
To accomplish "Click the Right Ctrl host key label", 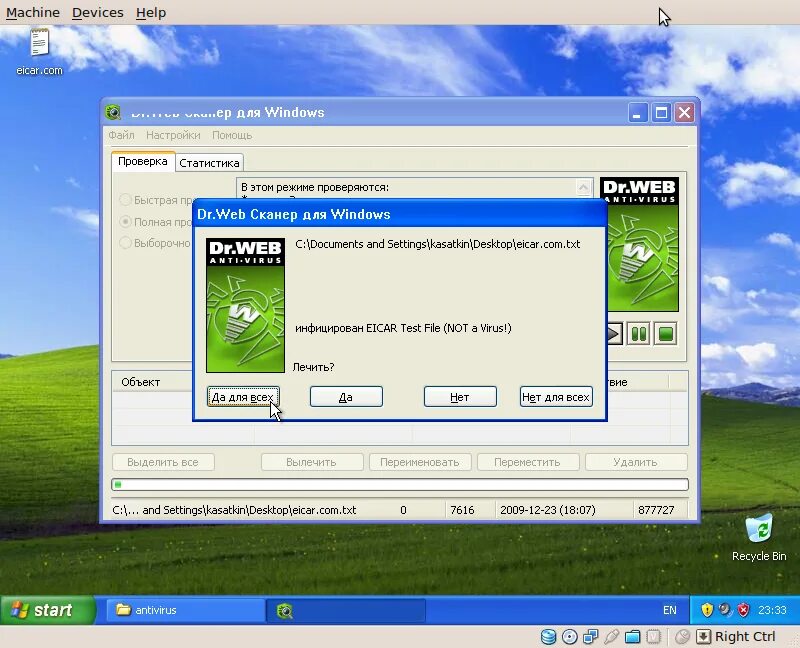I will click(745, 637).
